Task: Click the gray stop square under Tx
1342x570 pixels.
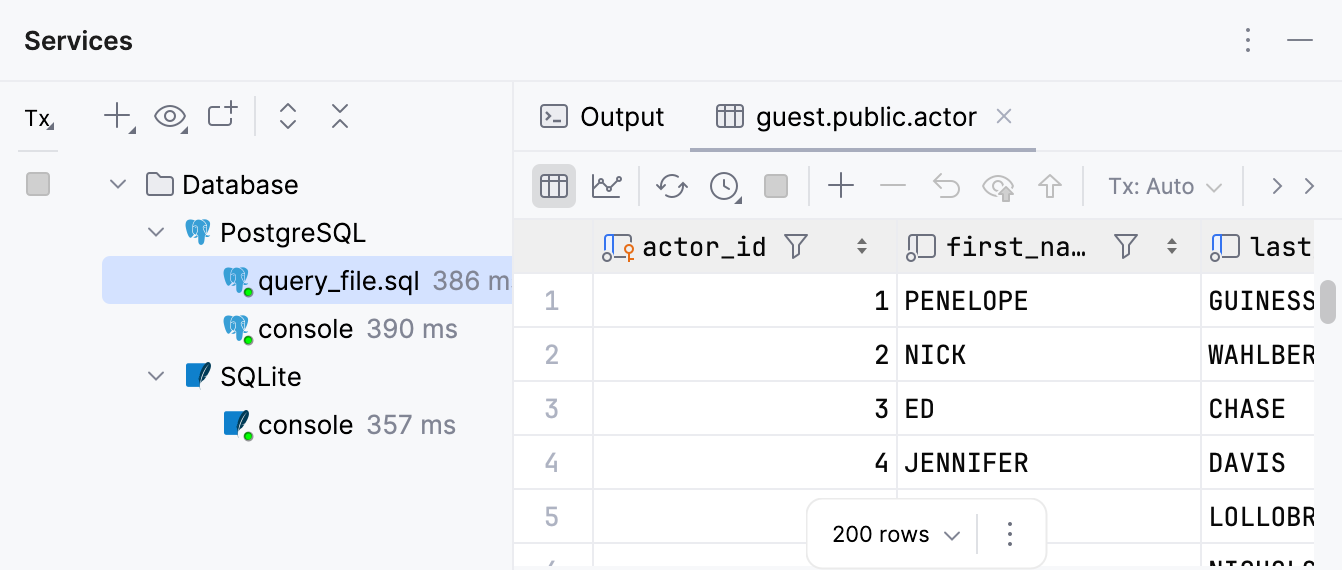Action: tap(38, 184)
